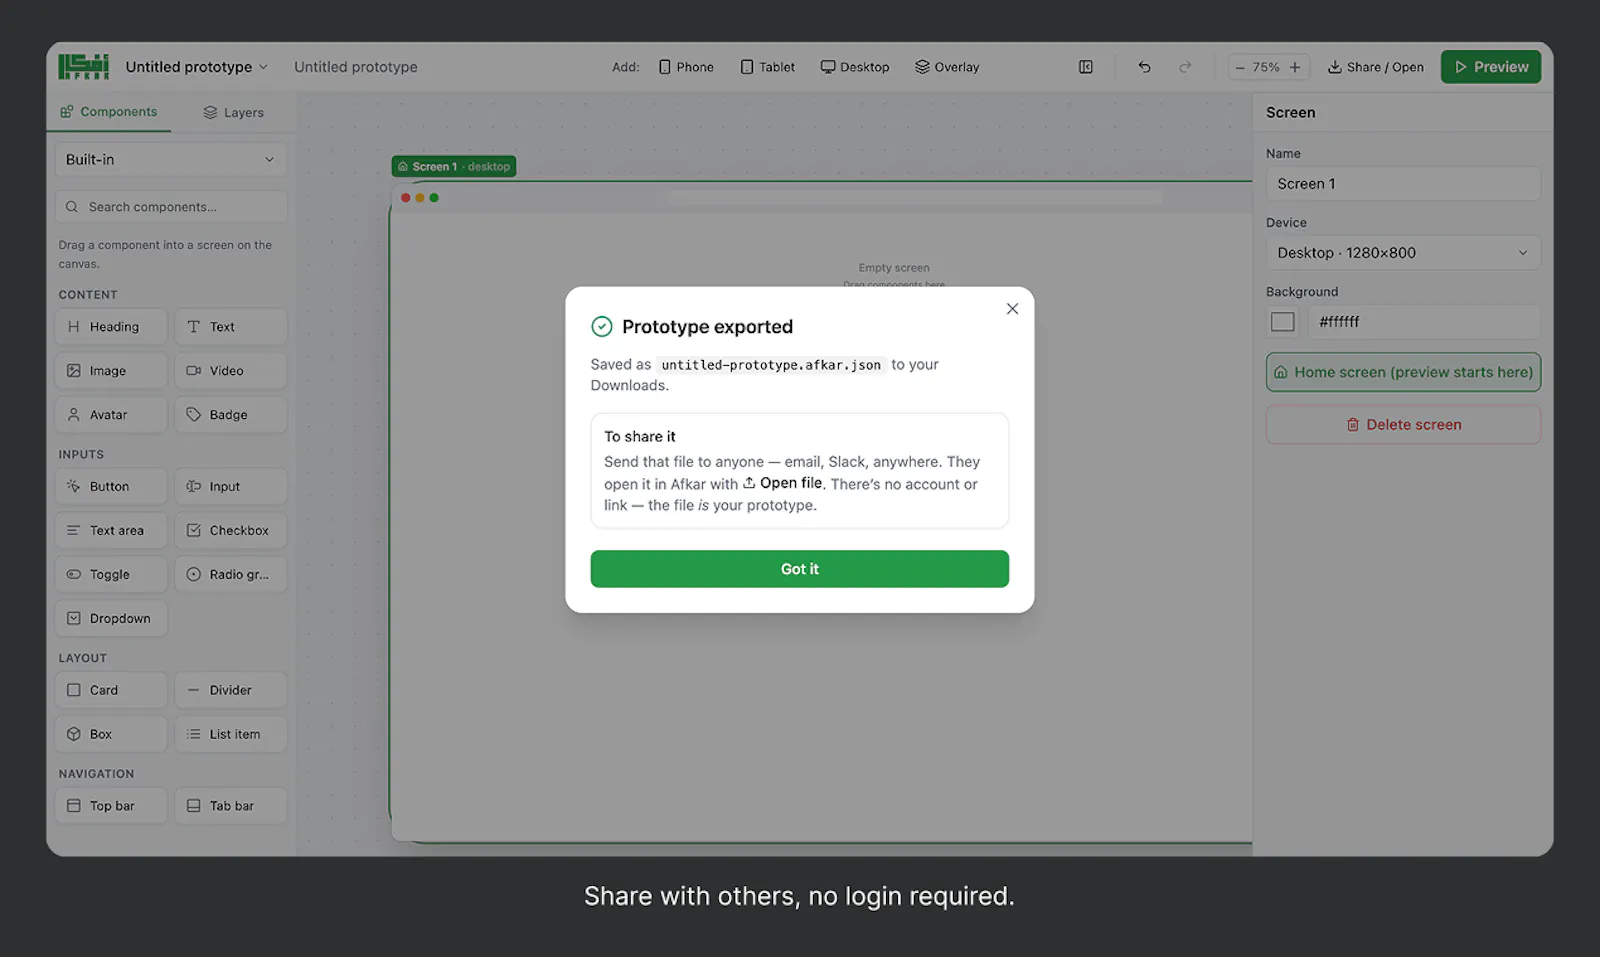Open the Desktop 1280×800 device dropdown
The width and height of the screenshot is (1600, 957).
tap(1403, 253)
